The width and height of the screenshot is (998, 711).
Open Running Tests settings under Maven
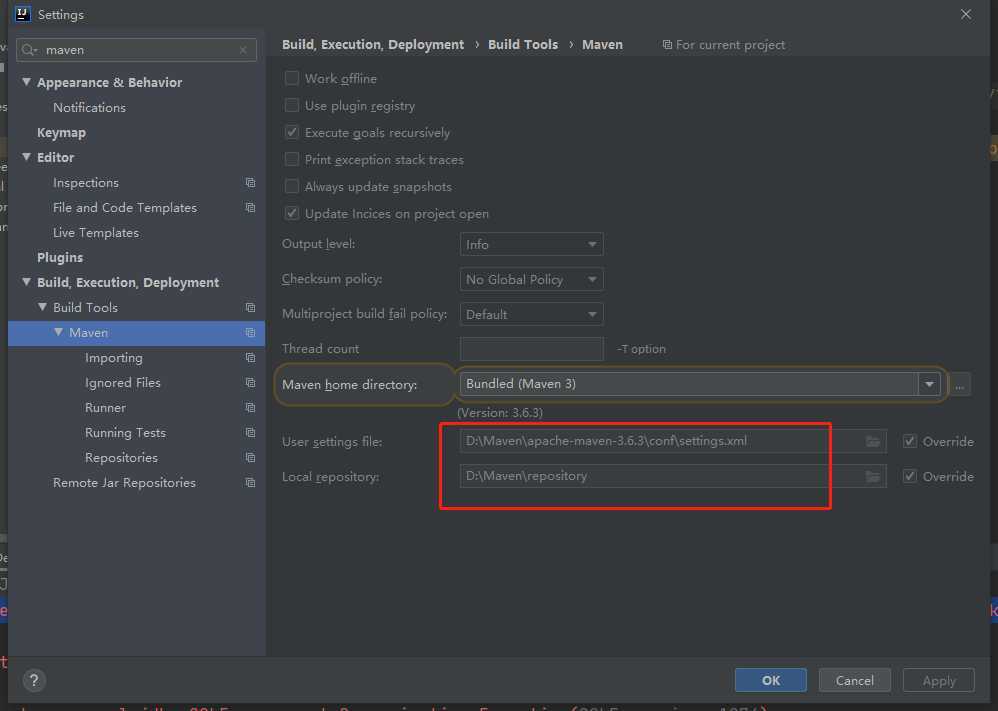125,433
